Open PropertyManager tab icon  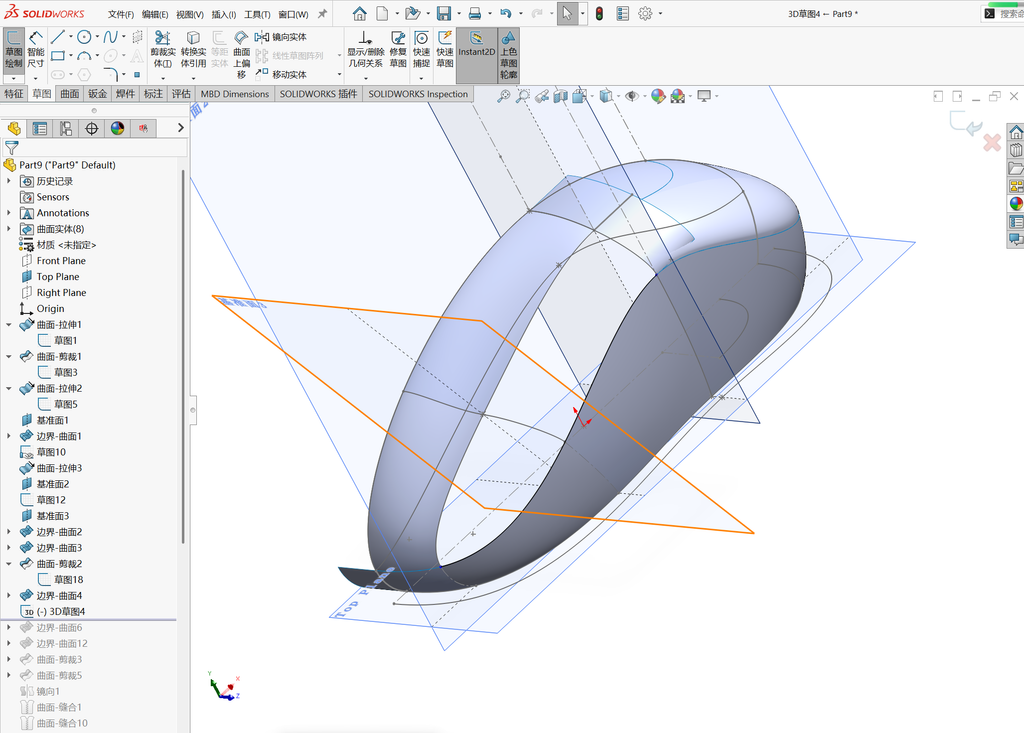click(x=40, y=129)
